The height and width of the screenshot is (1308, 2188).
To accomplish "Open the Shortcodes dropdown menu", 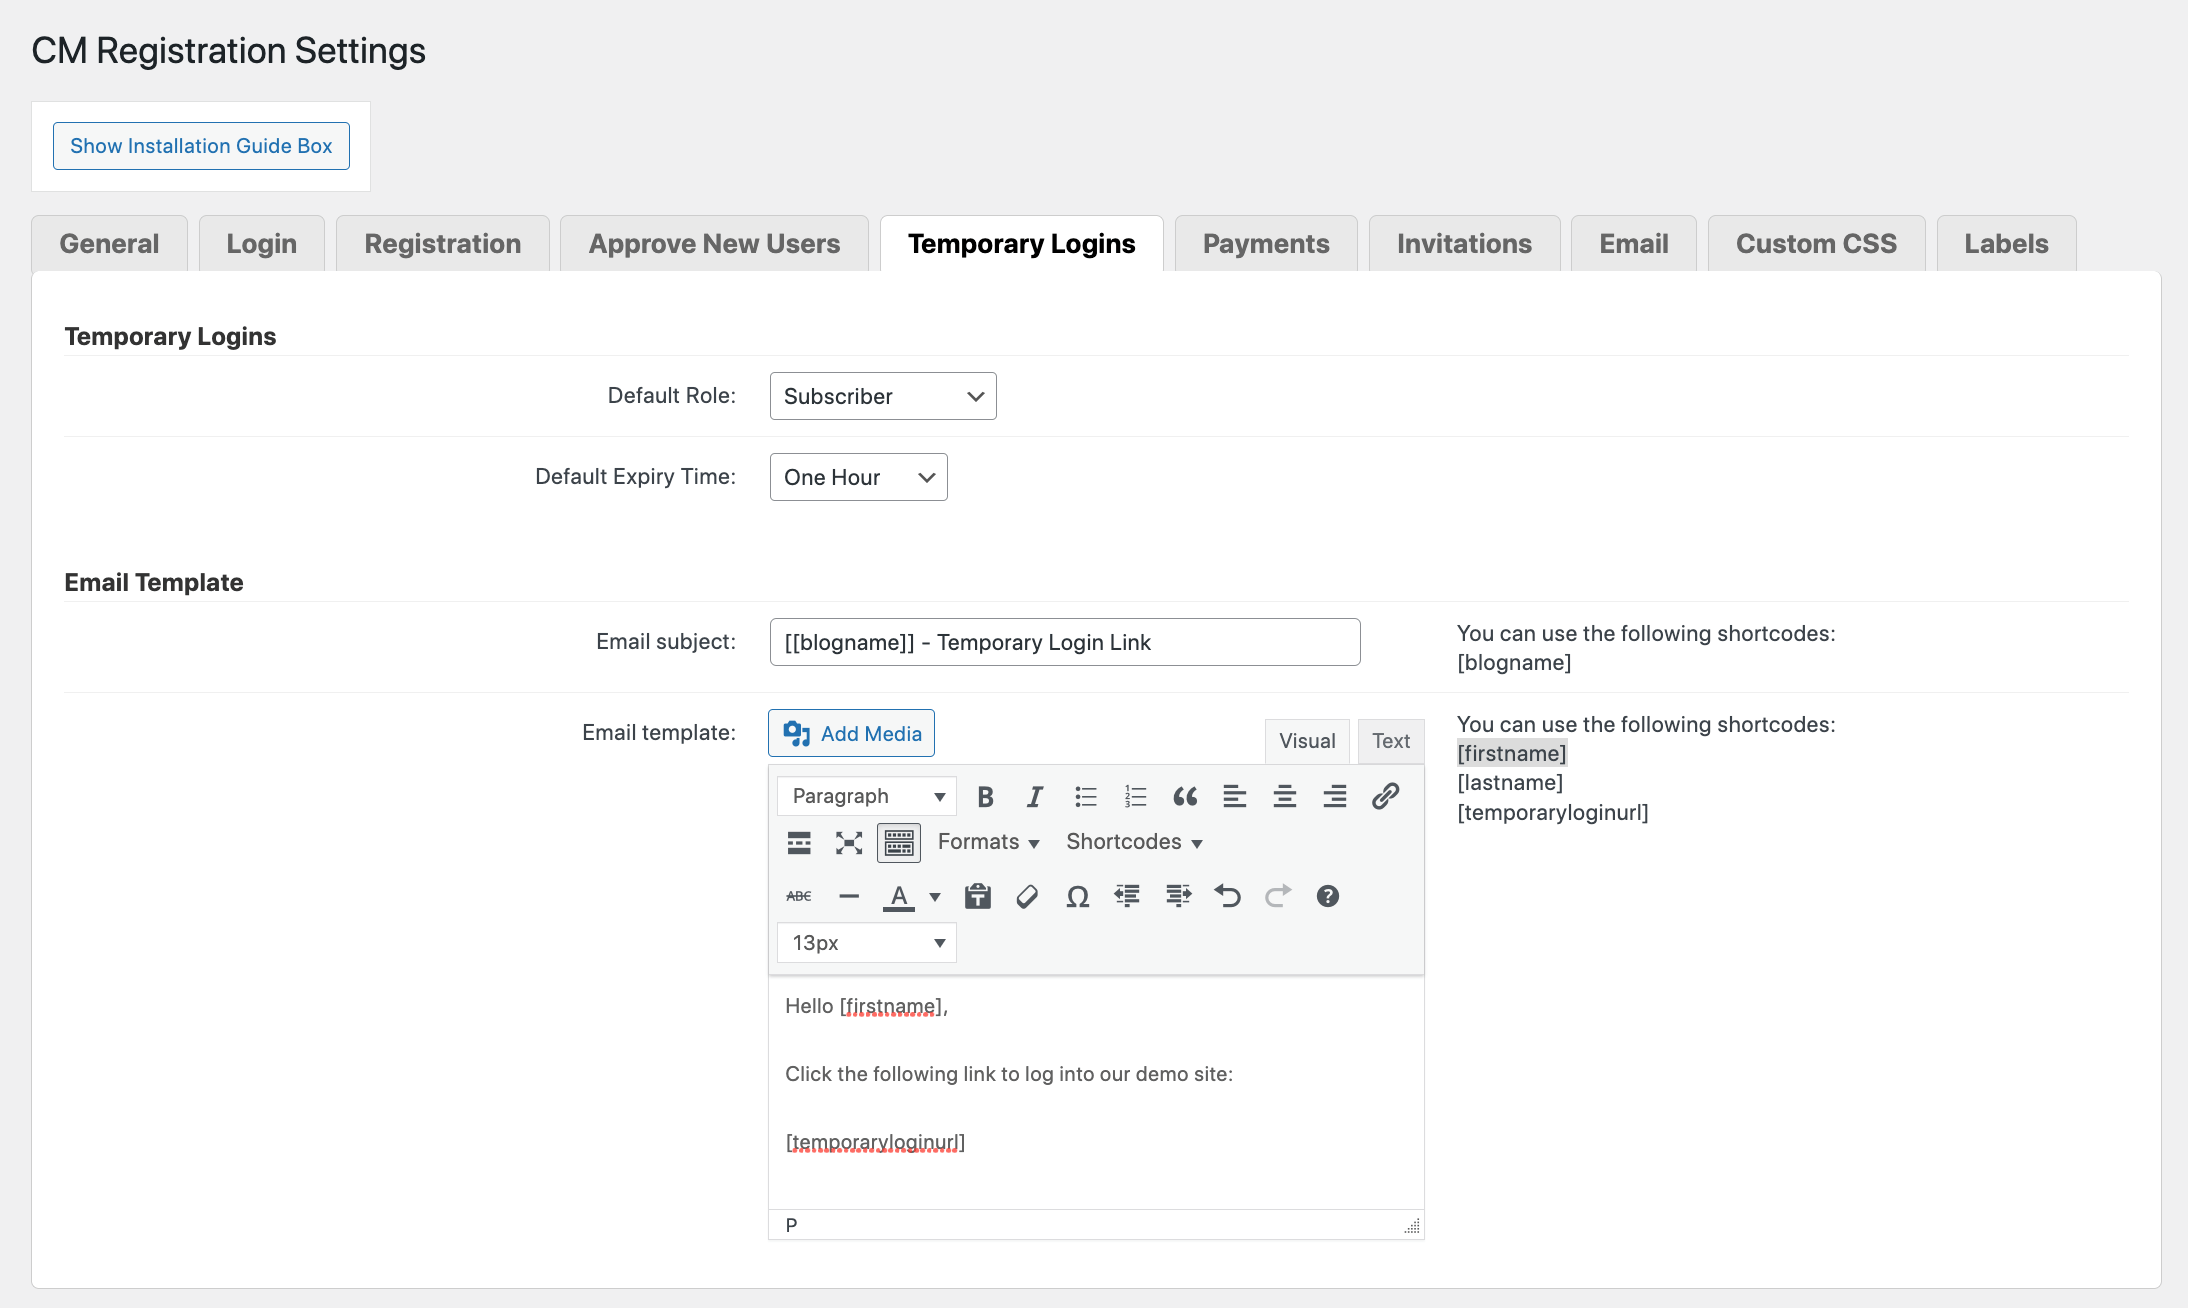I will [x=1134, y=841].
